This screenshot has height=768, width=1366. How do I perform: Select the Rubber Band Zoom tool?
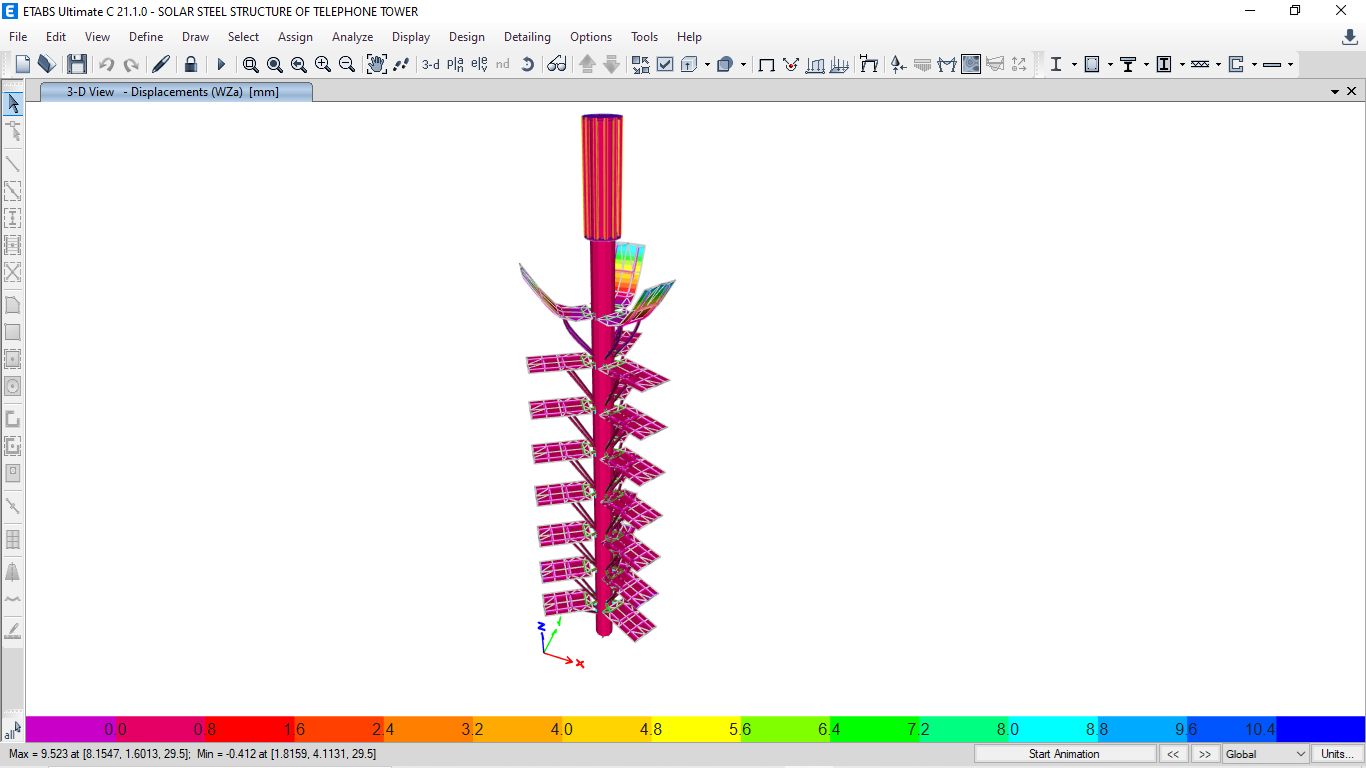[251, 63]
